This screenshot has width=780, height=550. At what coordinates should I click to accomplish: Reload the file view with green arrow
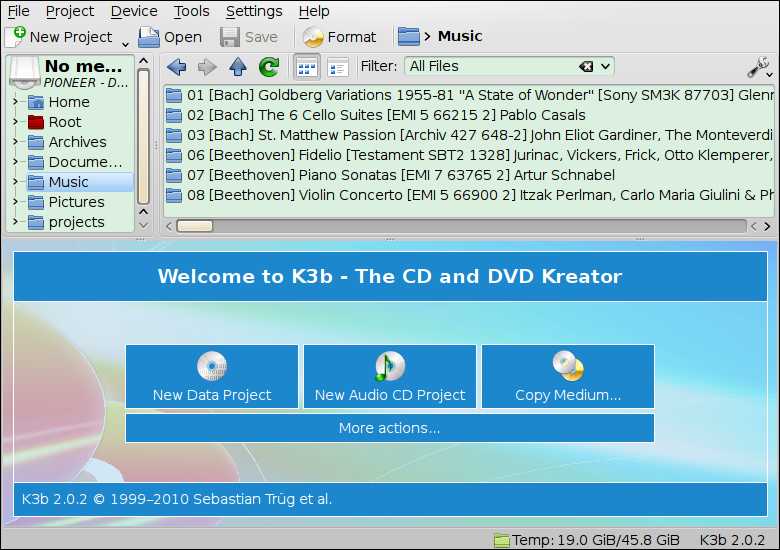[x=269, y=67]
